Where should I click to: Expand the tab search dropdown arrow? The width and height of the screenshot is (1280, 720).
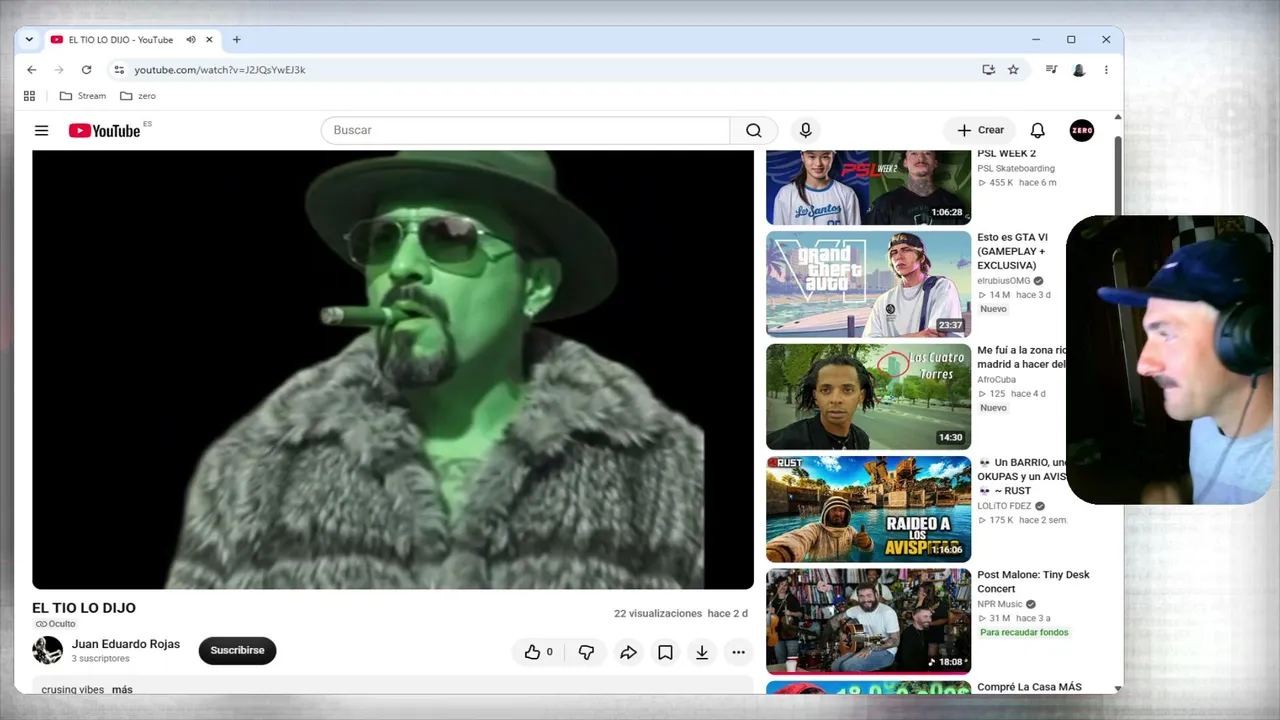click(x=29, y=40)
